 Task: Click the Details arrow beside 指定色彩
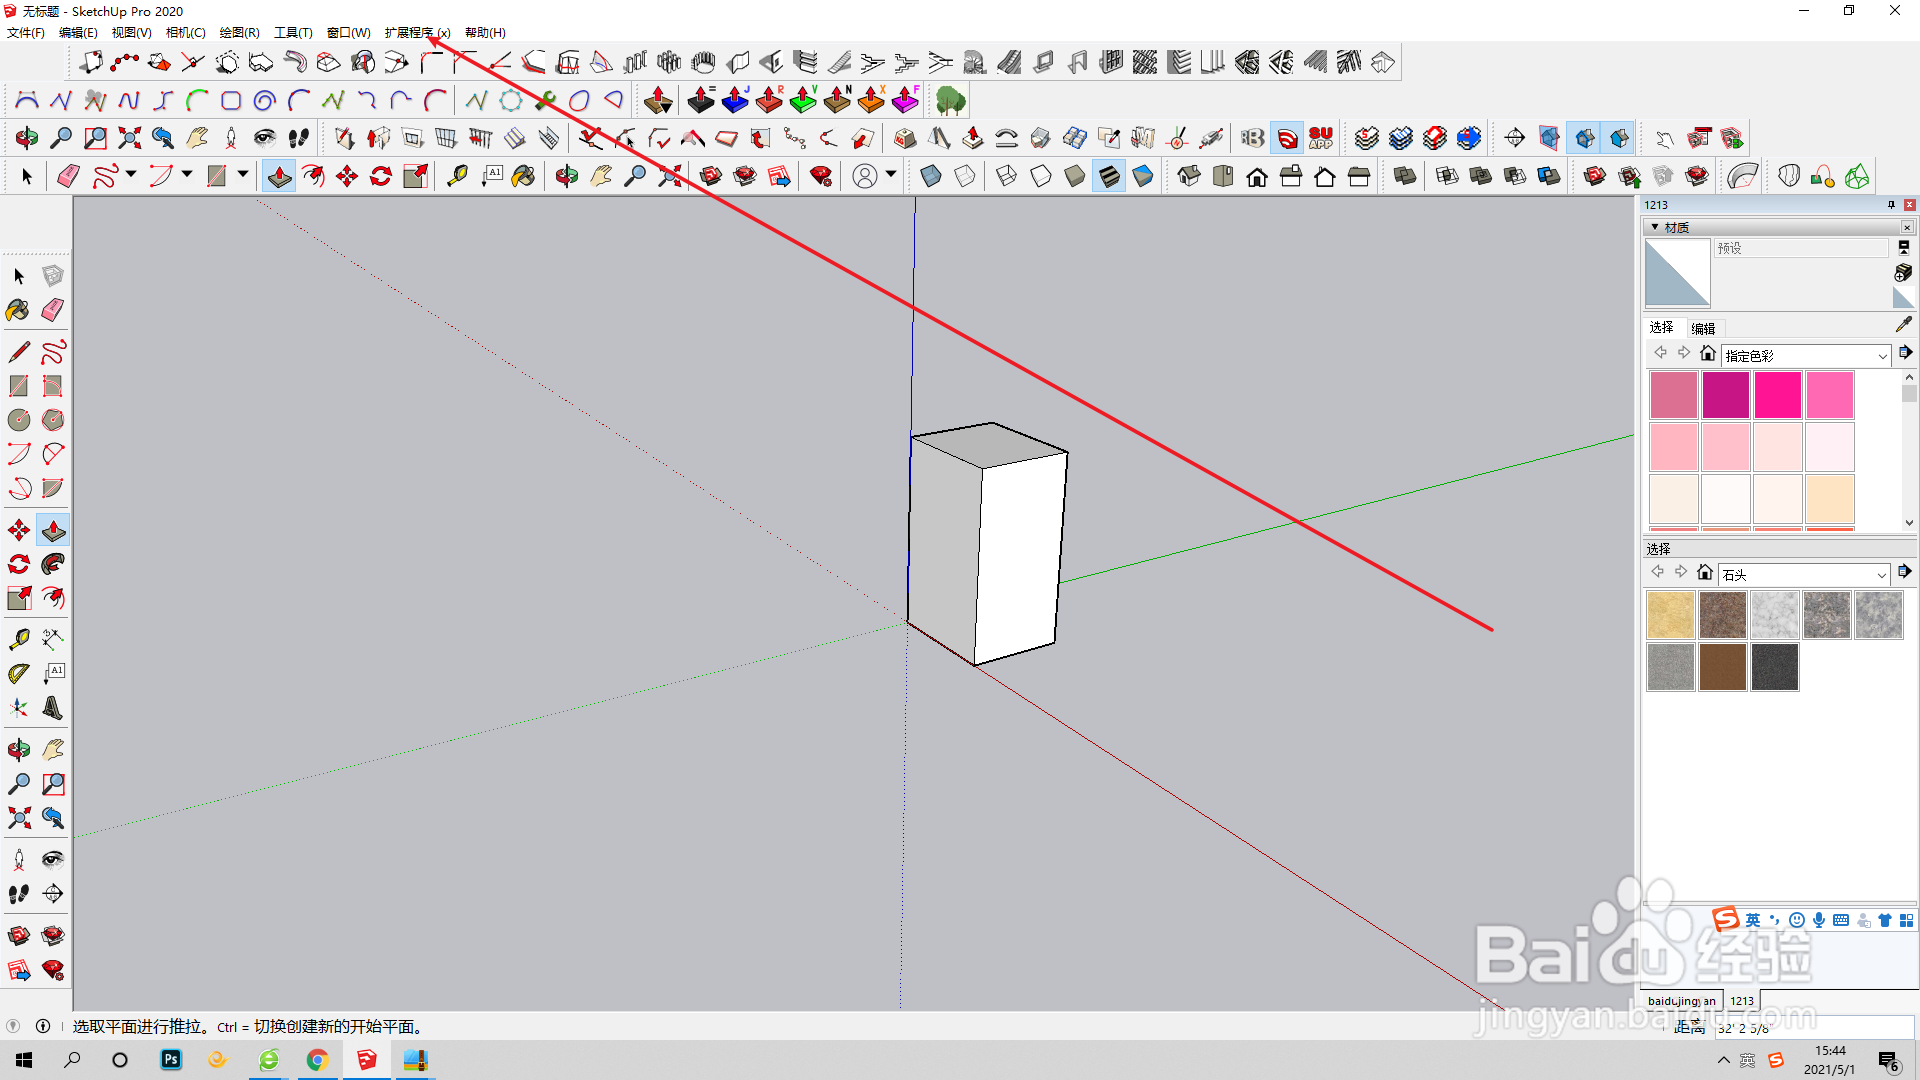[1905, 353]
